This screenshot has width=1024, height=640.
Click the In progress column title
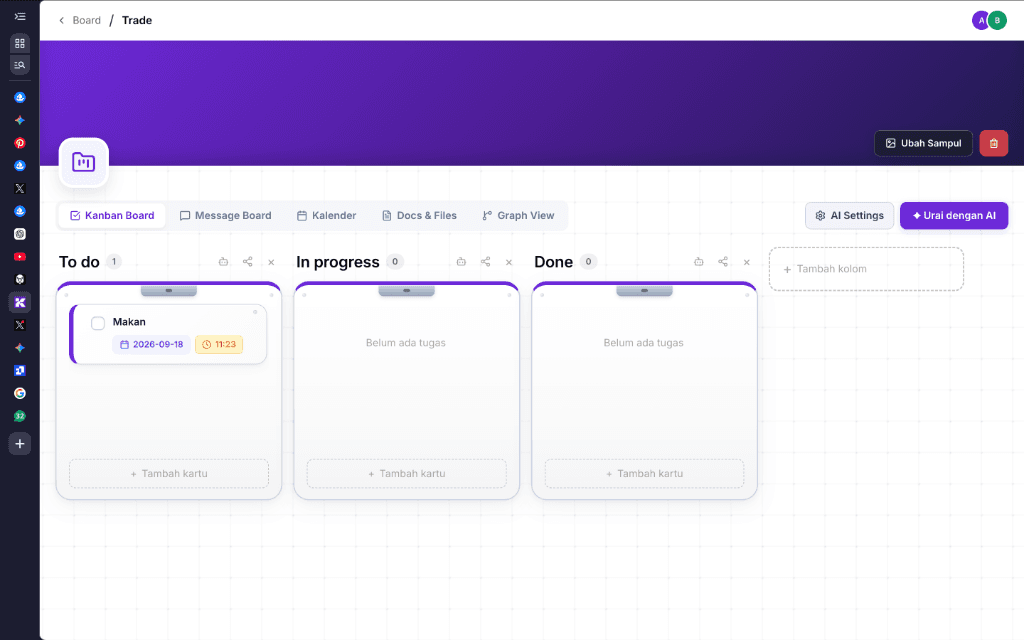[338, 262]
